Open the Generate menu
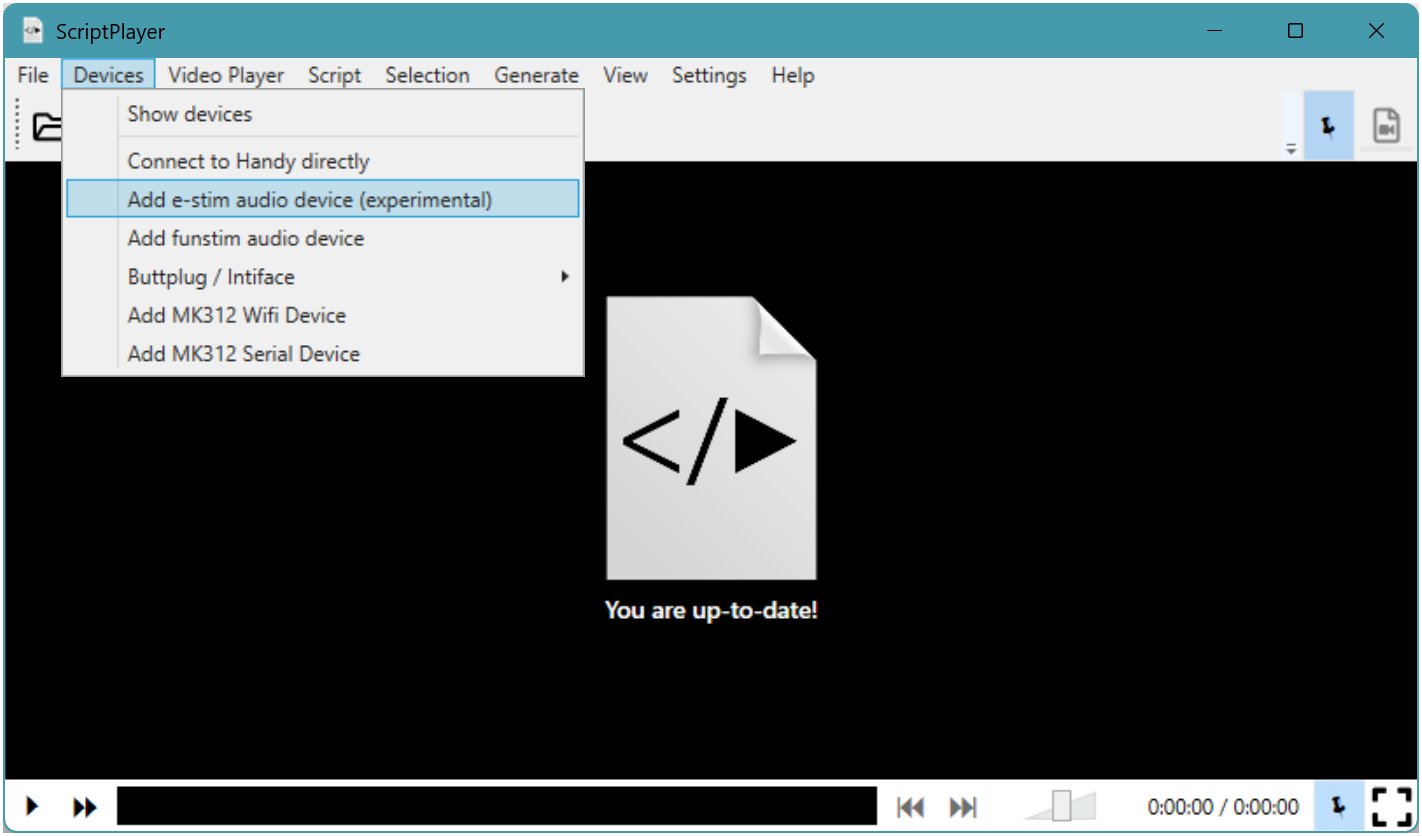 (536, 75)
